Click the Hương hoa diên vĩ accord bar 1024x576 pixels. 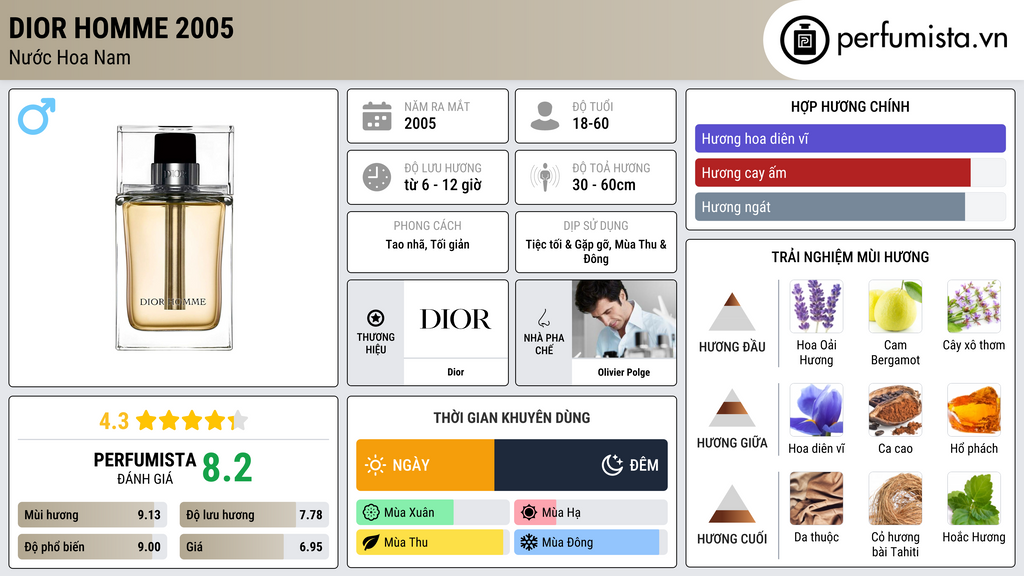pos(850,139)
